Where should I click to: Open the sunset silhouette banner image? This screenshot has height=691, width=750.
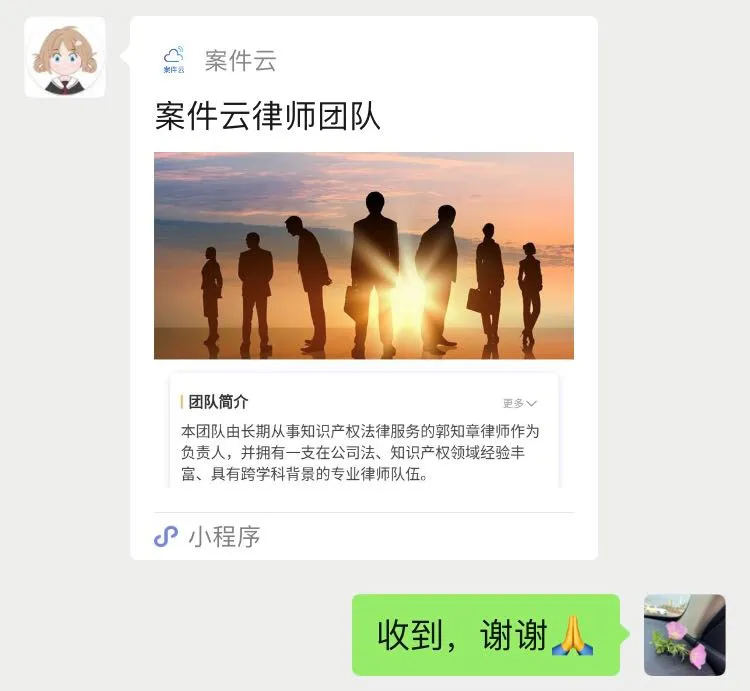pos(364,255)
